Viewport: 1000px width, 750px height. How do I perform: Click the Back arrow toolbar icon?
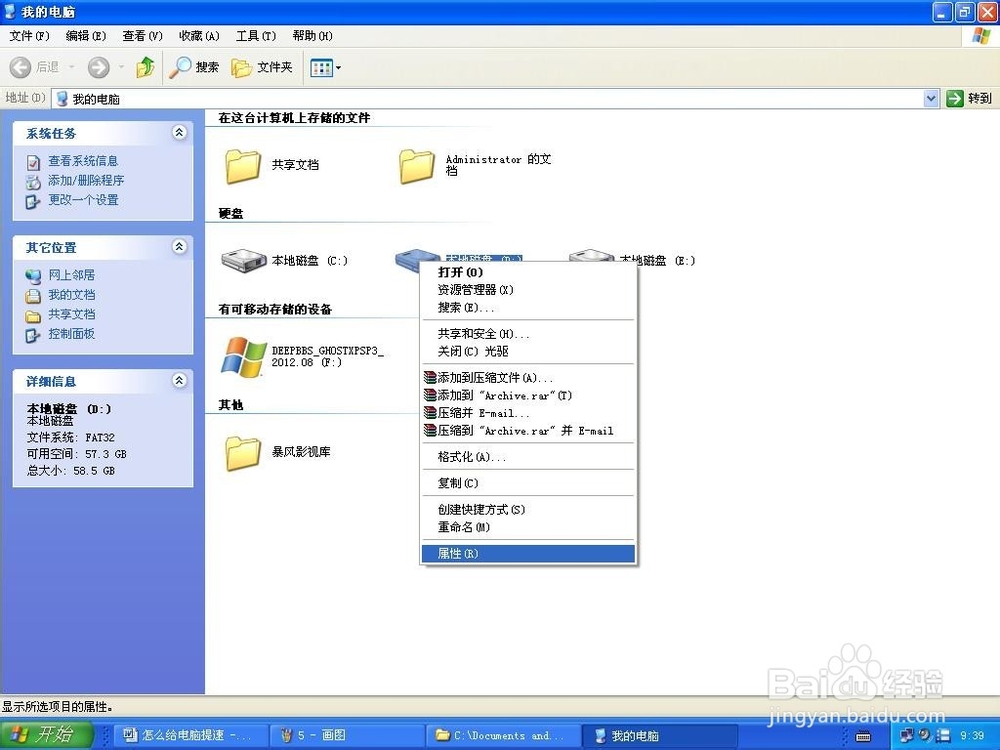[20, 67]
